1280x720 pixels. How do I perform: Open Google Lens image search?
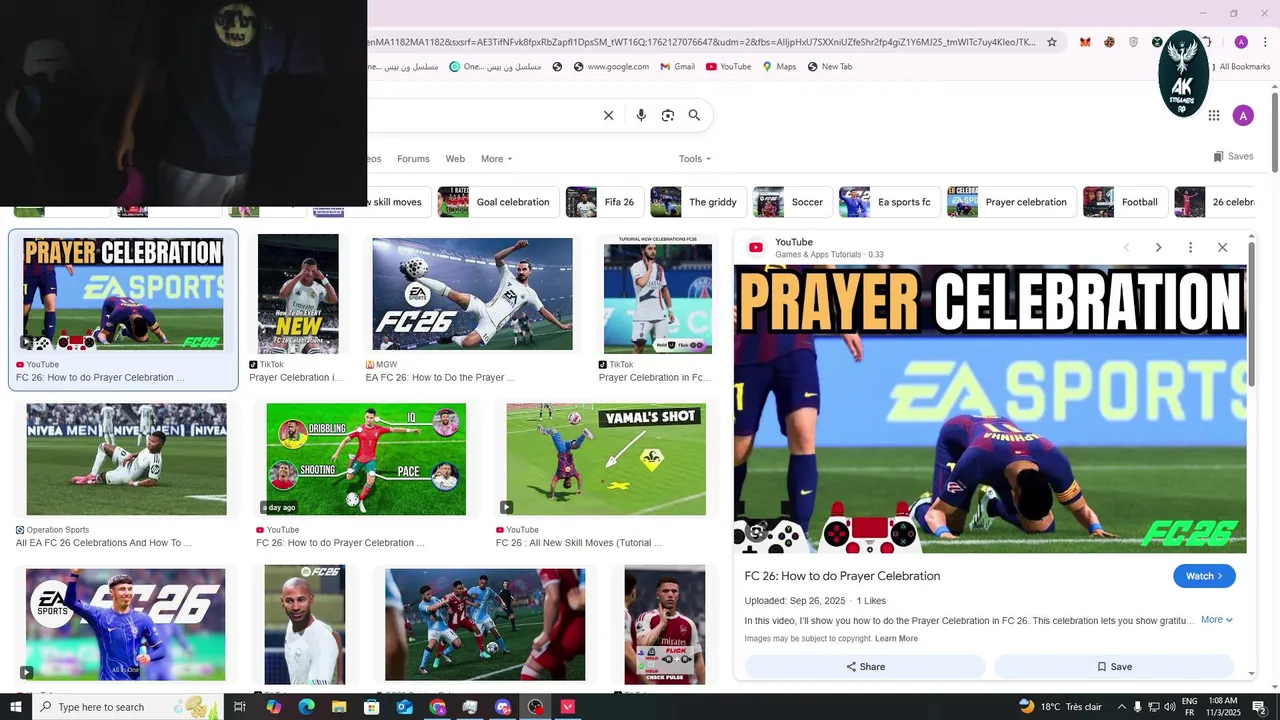pyautogui.click(x=668, y=115)
